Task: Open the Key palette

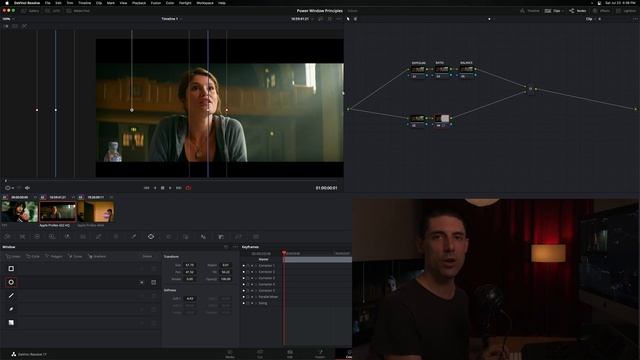Action: pyautogui.click(x=221, y=237)
